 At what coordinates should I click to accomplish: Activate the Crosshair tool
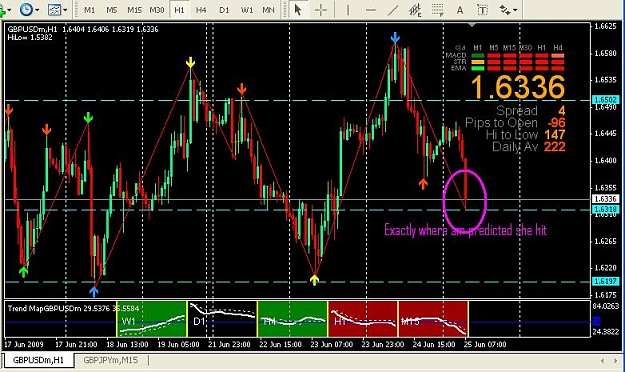tap(320, 10)
